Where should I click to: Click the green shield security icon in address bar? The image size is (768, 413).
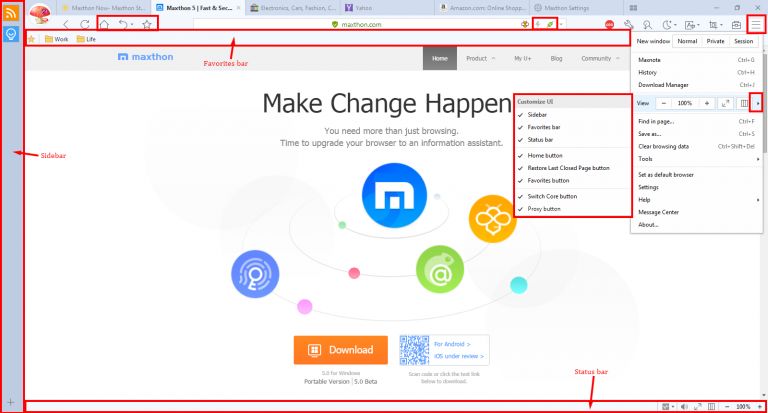(x=335, y=24)
